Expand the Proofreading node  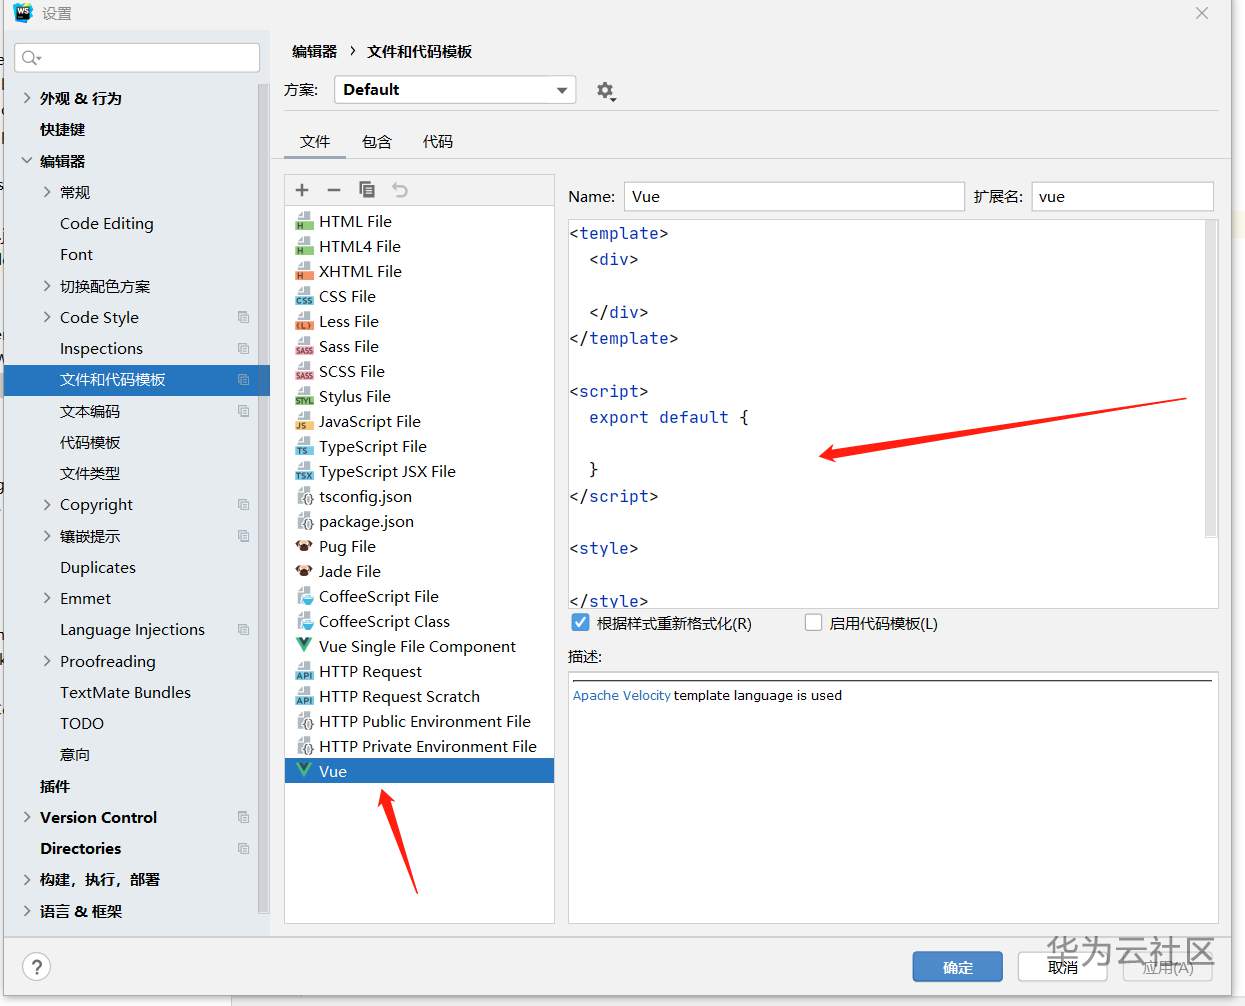47,661
